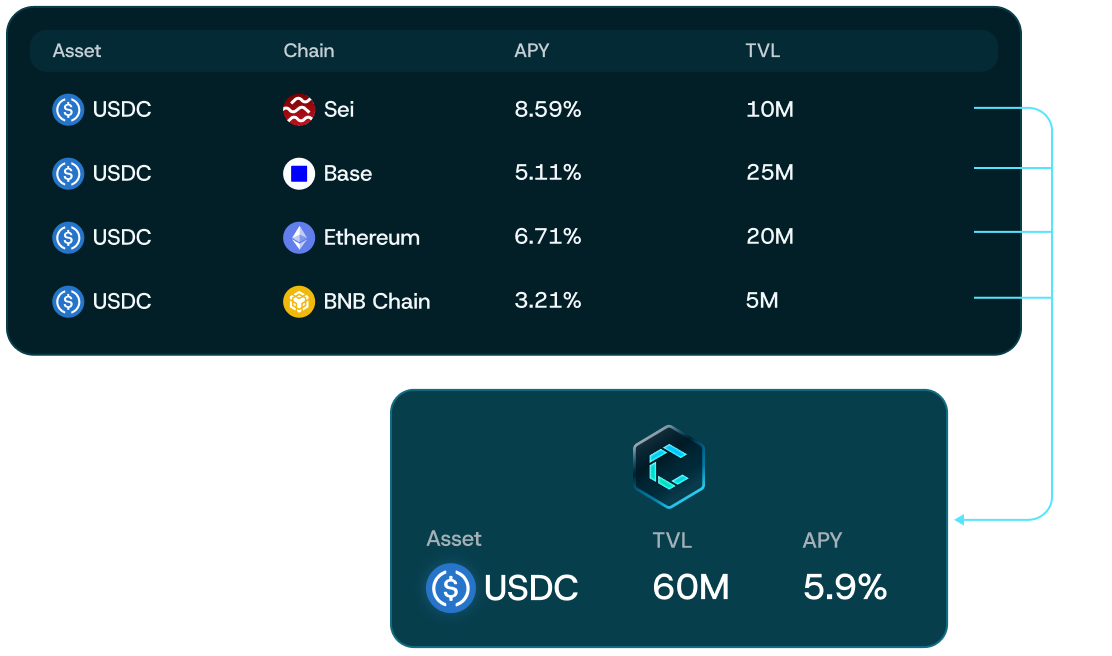Sort by the APY column header in the table
Screen dimensions: 1112x656
click(532, 51)
